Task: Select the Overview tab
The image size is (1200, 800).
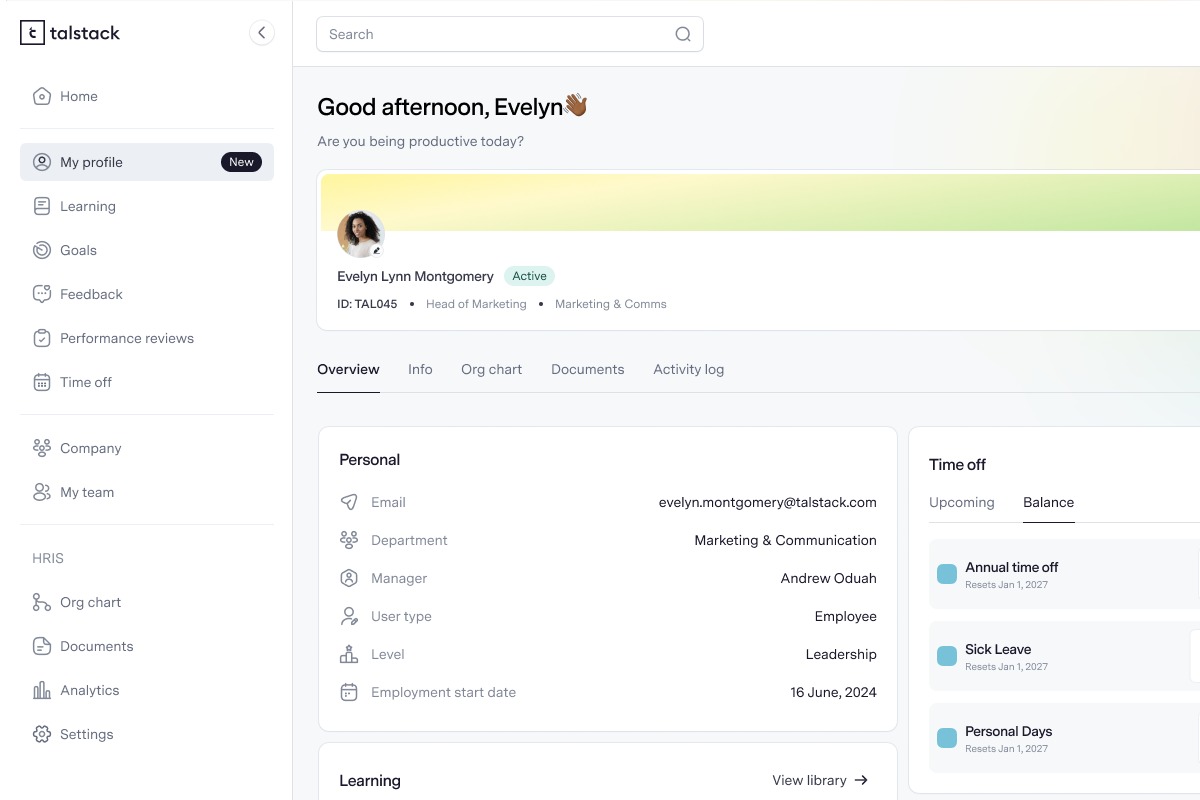Action: click(x=348, y=369)
